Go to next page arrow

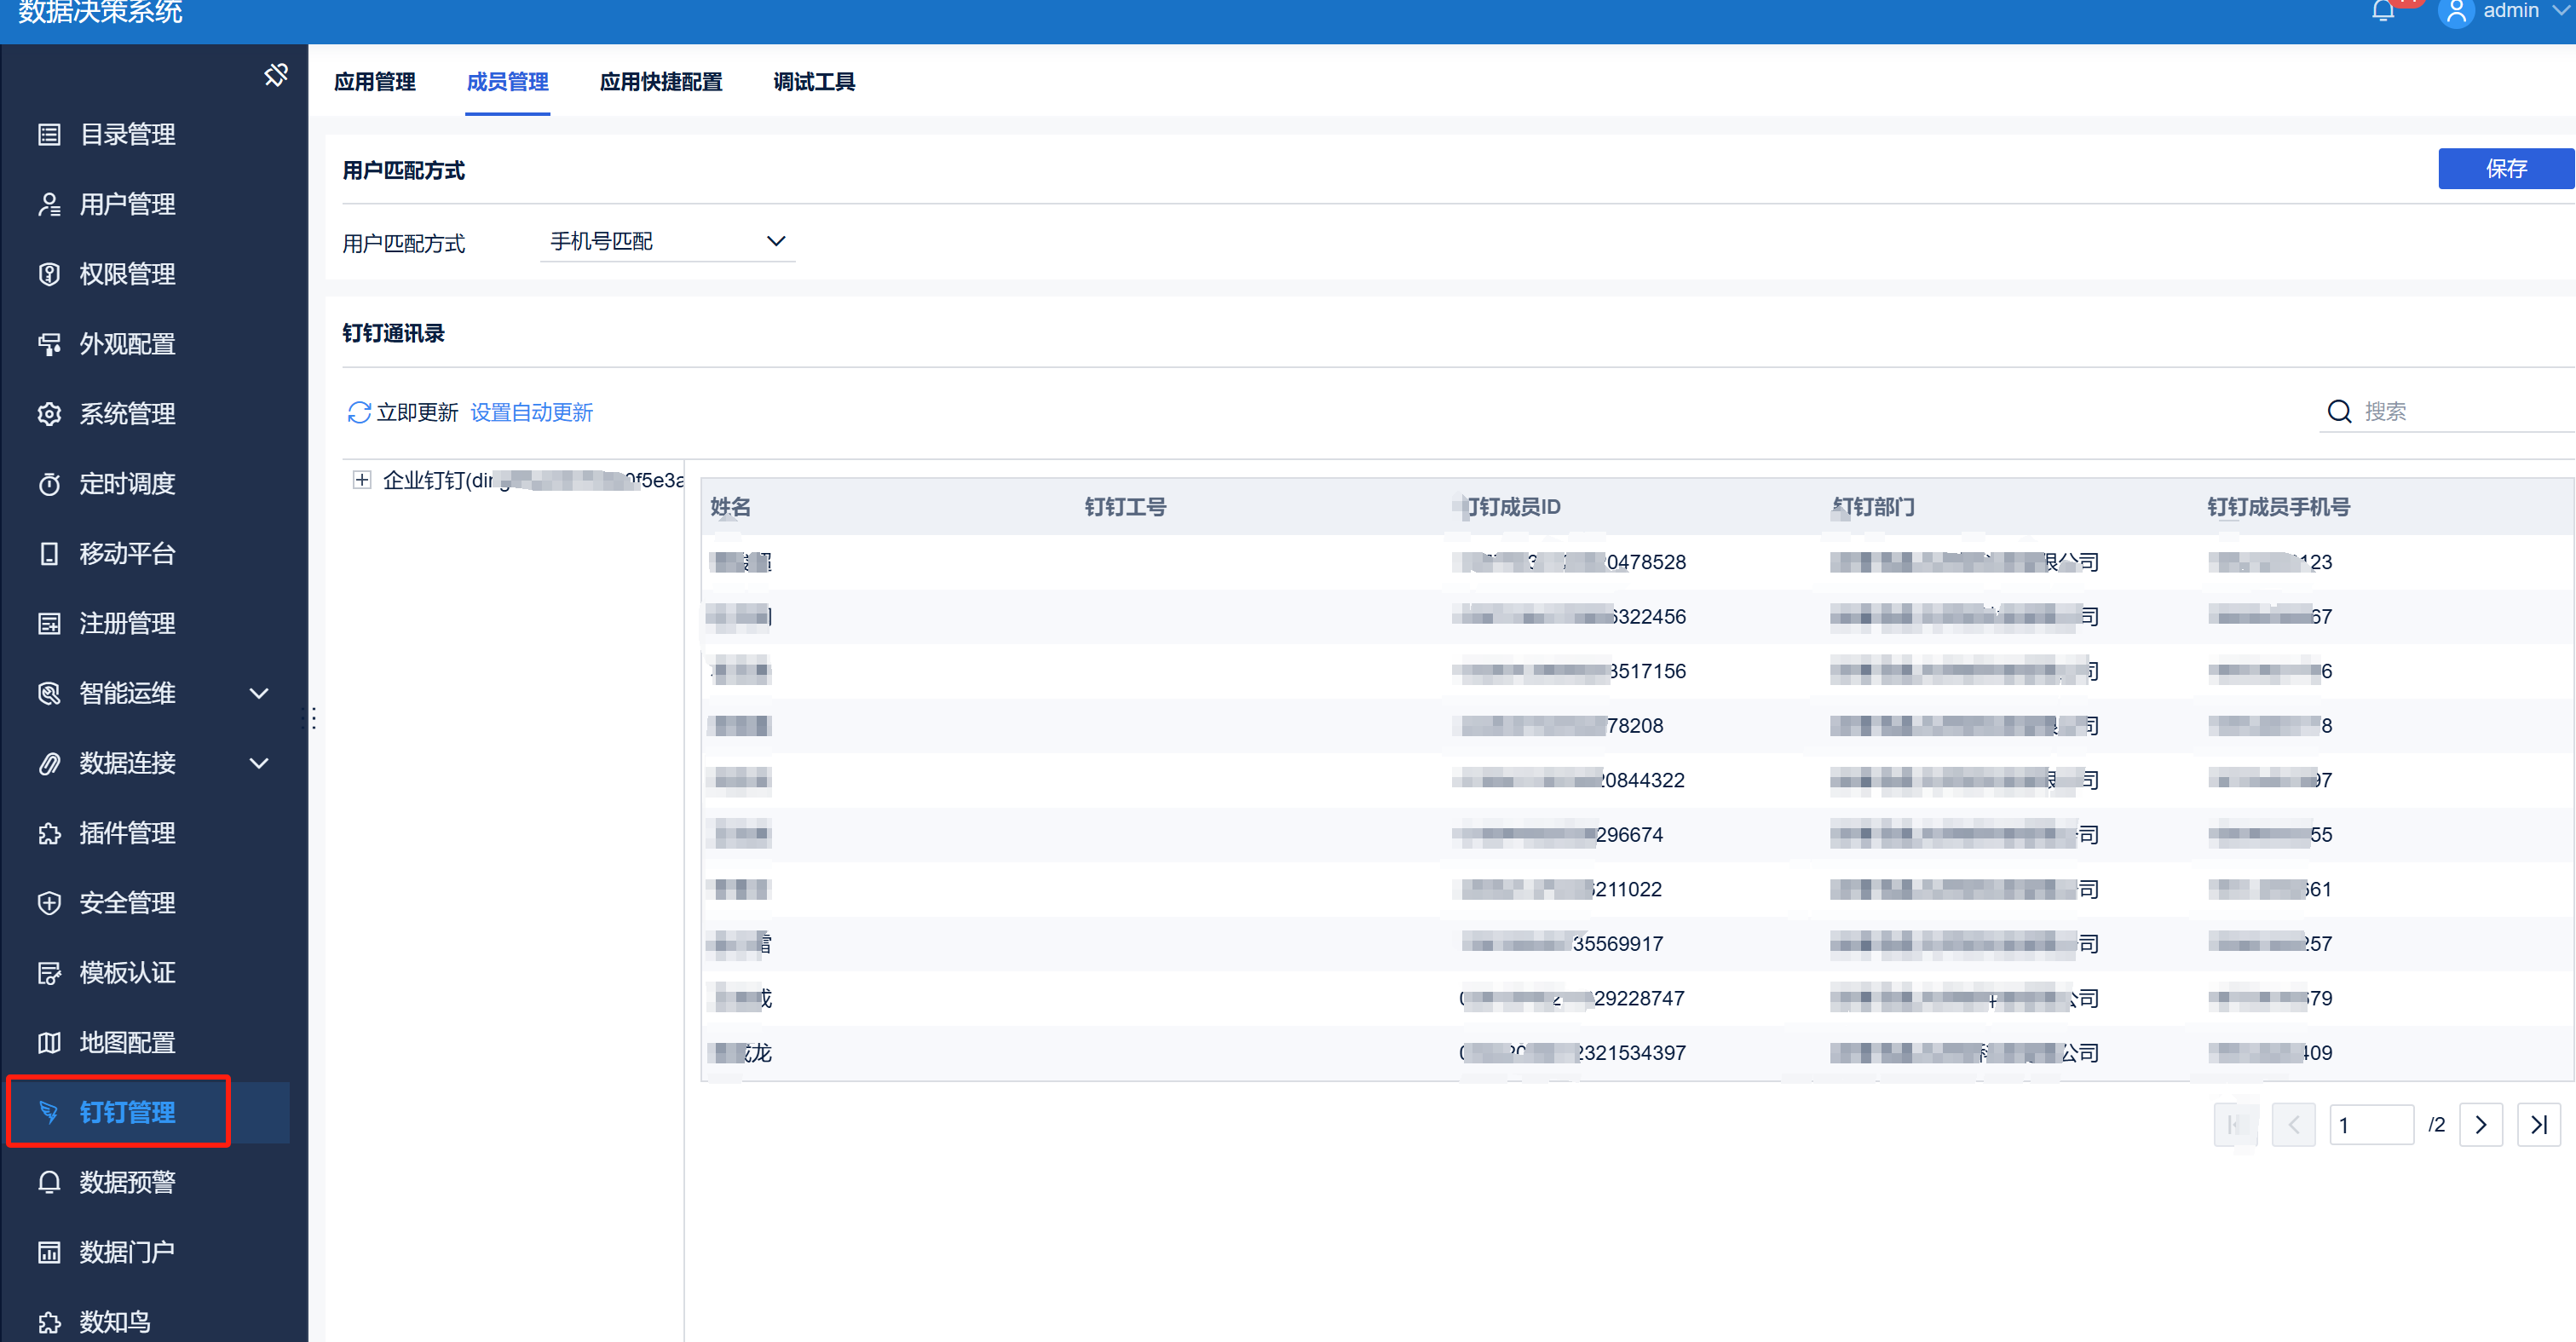pyautogui.click(x=2481, y=1125)
